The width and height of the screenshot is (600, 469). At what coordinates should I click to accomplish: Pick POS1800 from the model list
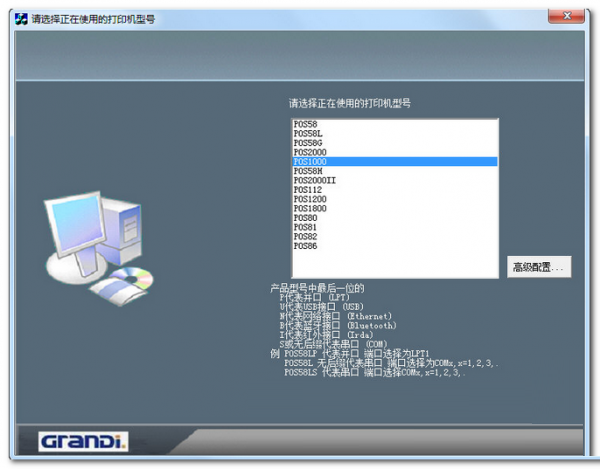[x=310, y=208]
